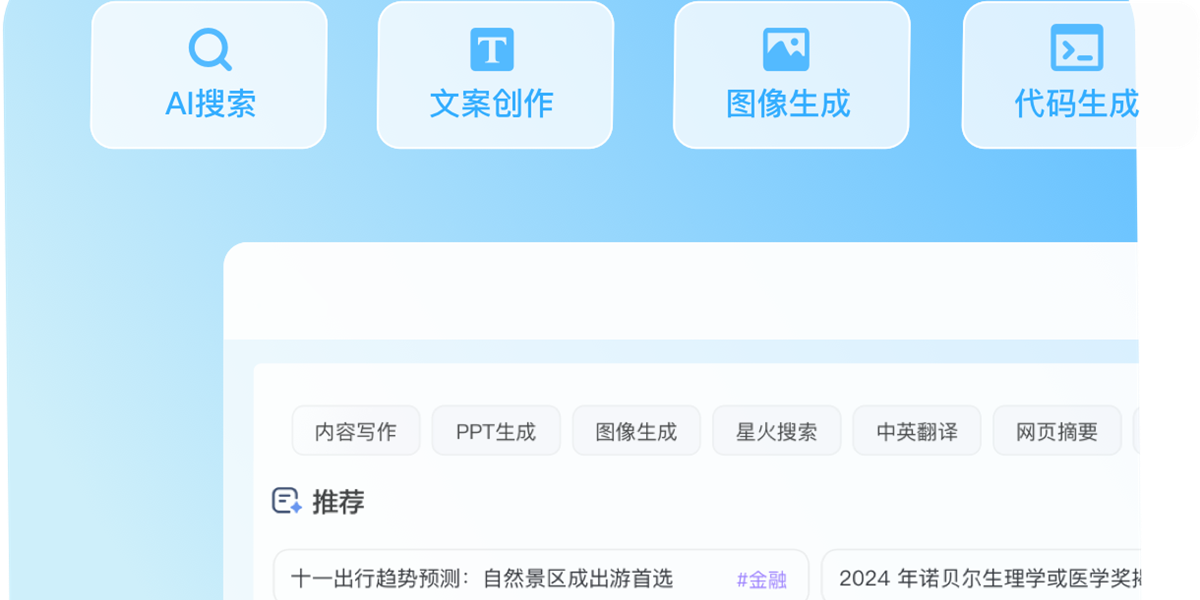Open the 图像生成 feature card

point(789,75)
